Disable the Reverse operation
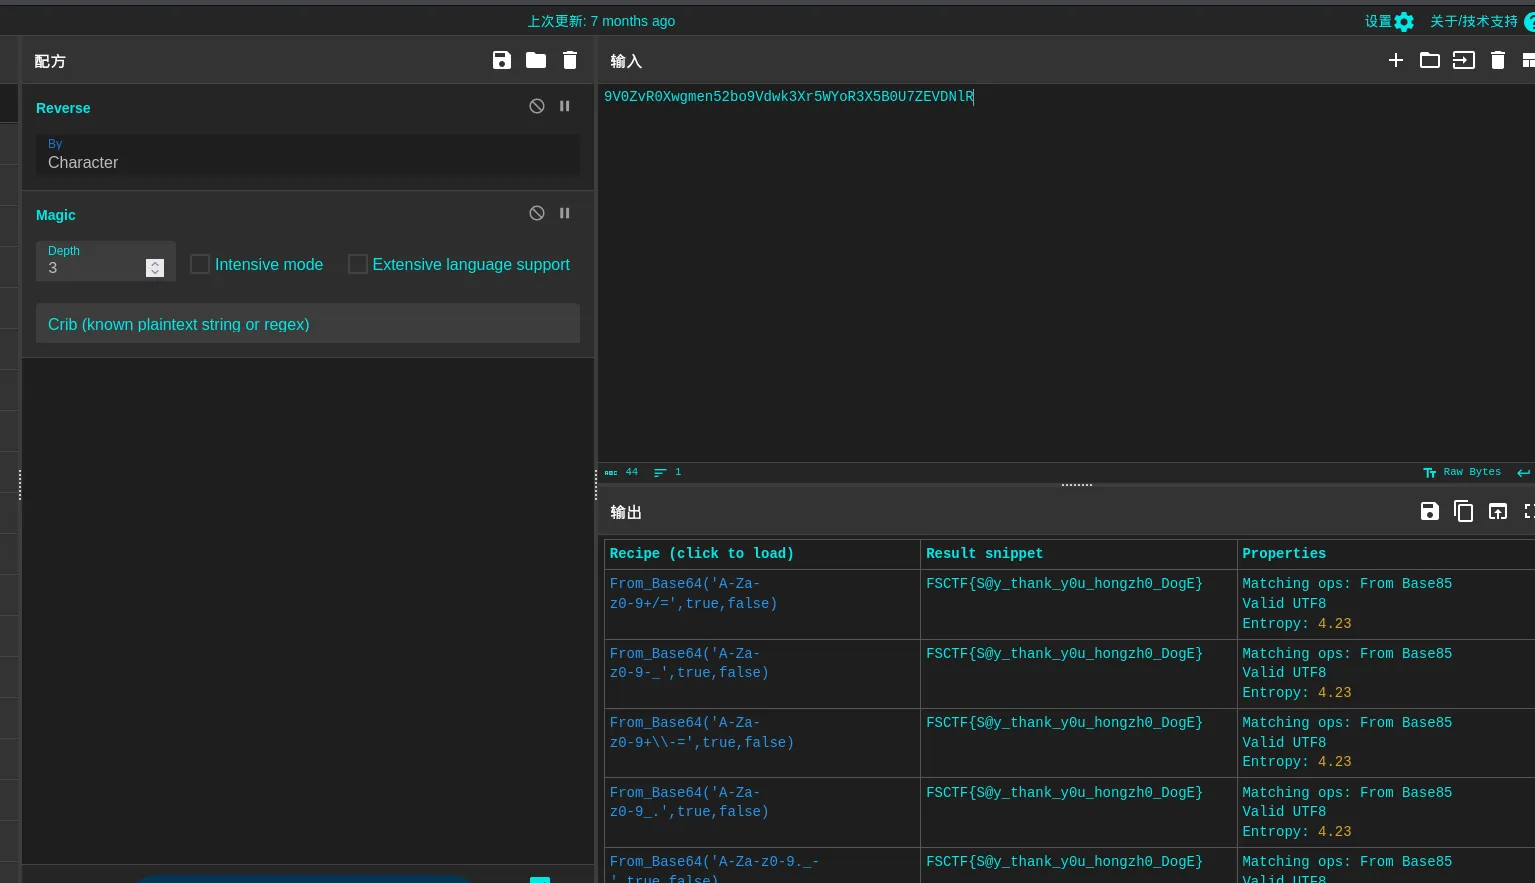1535x883 pixels. [x=537, y=106]
